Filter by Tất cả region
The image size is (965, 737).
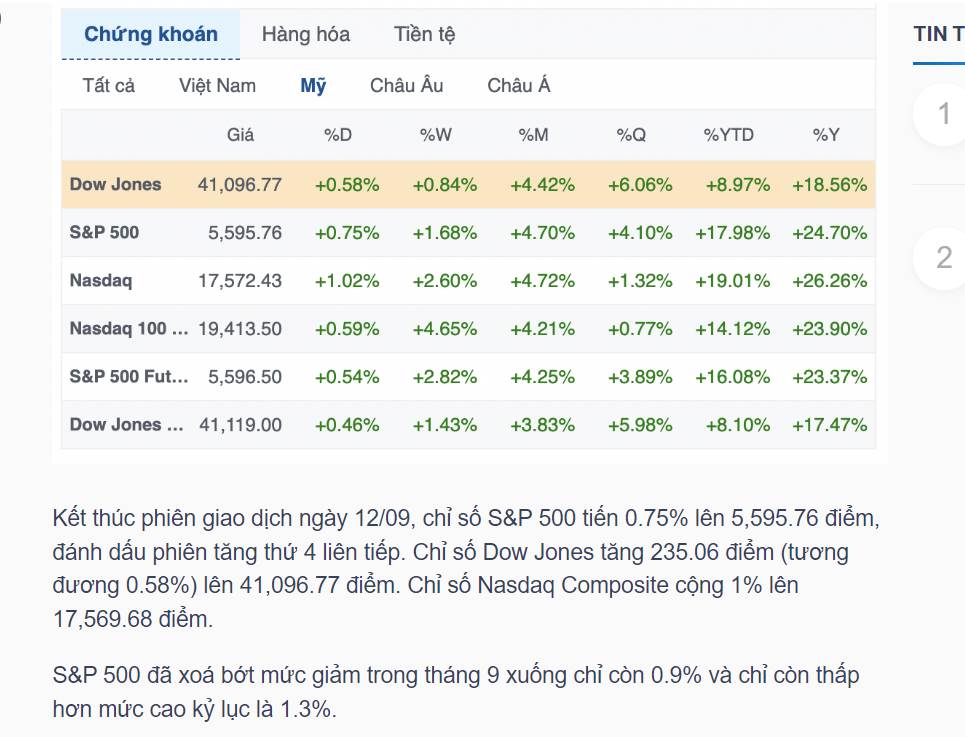(x=109, y=86)
